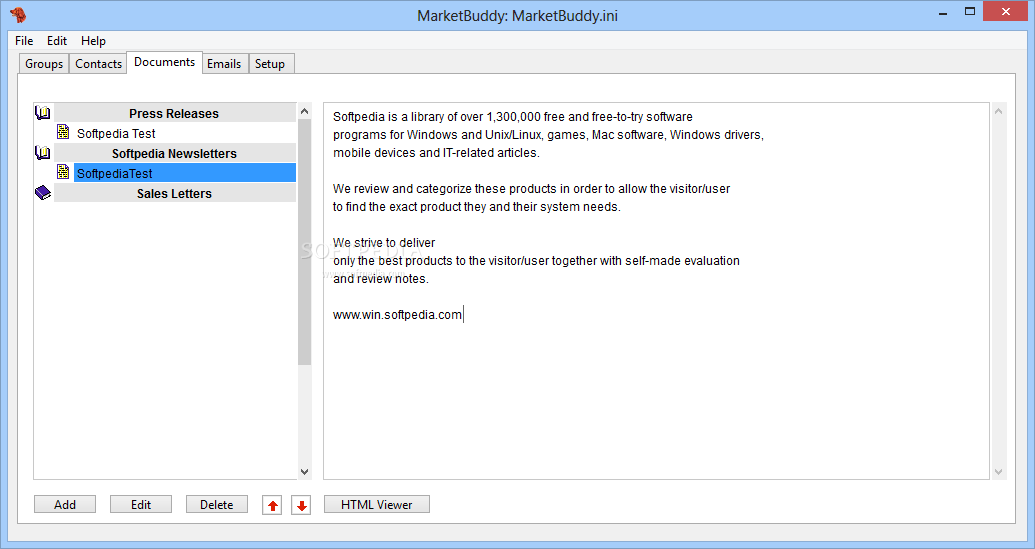
Task: Click the document list scrollbar thumb
Action: click(304, 242)
